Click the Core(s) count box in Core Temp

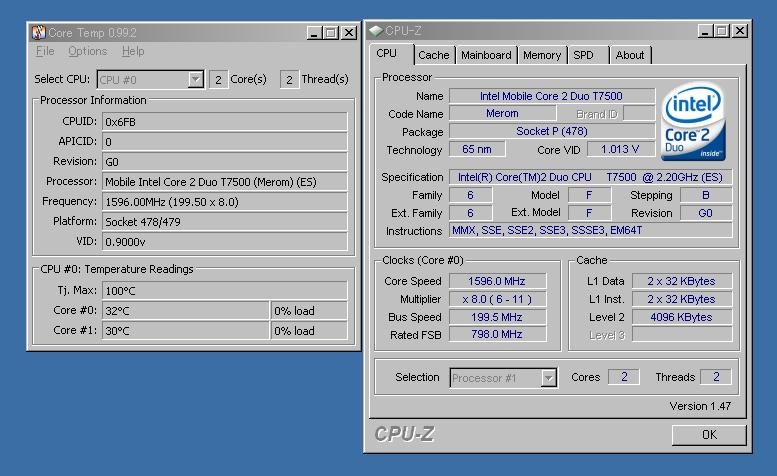coord(218,80)
